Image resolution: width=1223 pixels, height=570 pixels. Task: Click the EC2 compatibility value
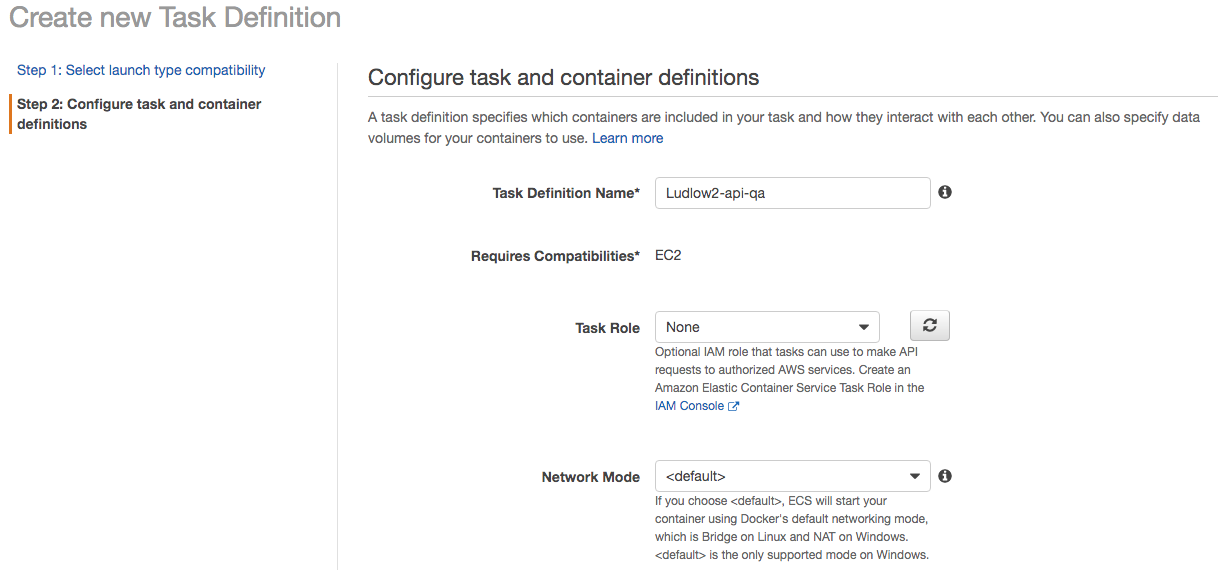tap(668, 255)
